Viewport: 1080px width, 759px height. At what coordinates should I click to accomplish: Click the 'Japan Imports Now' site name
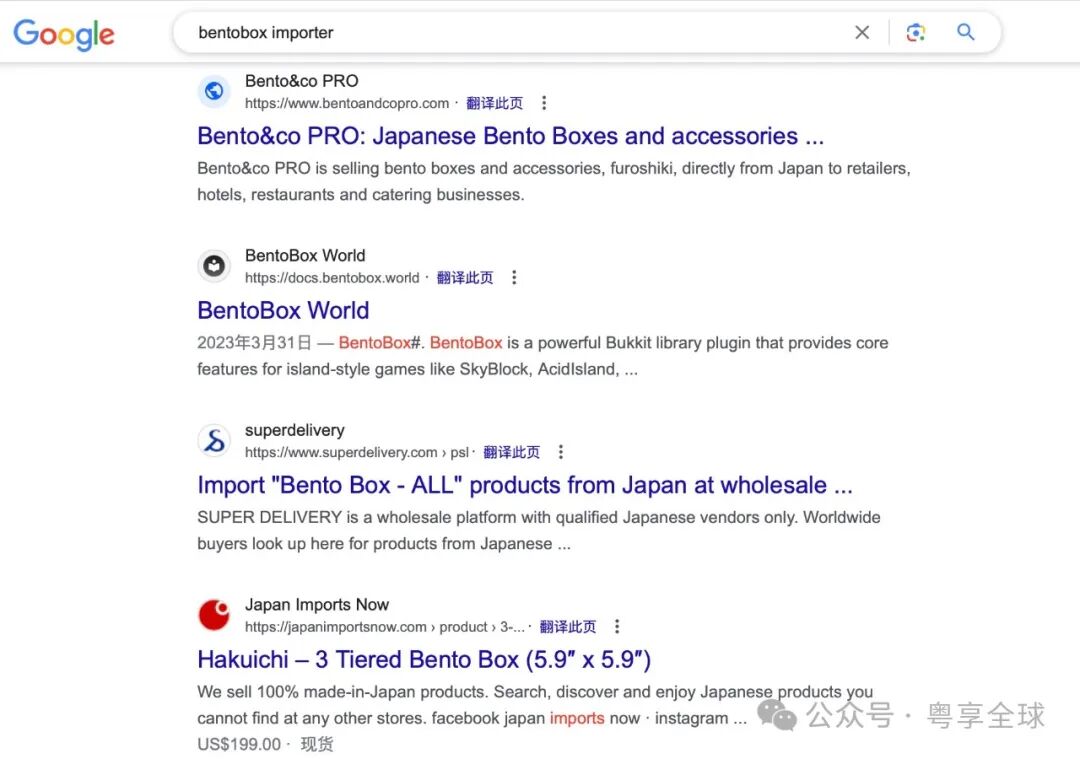[317, 605]
